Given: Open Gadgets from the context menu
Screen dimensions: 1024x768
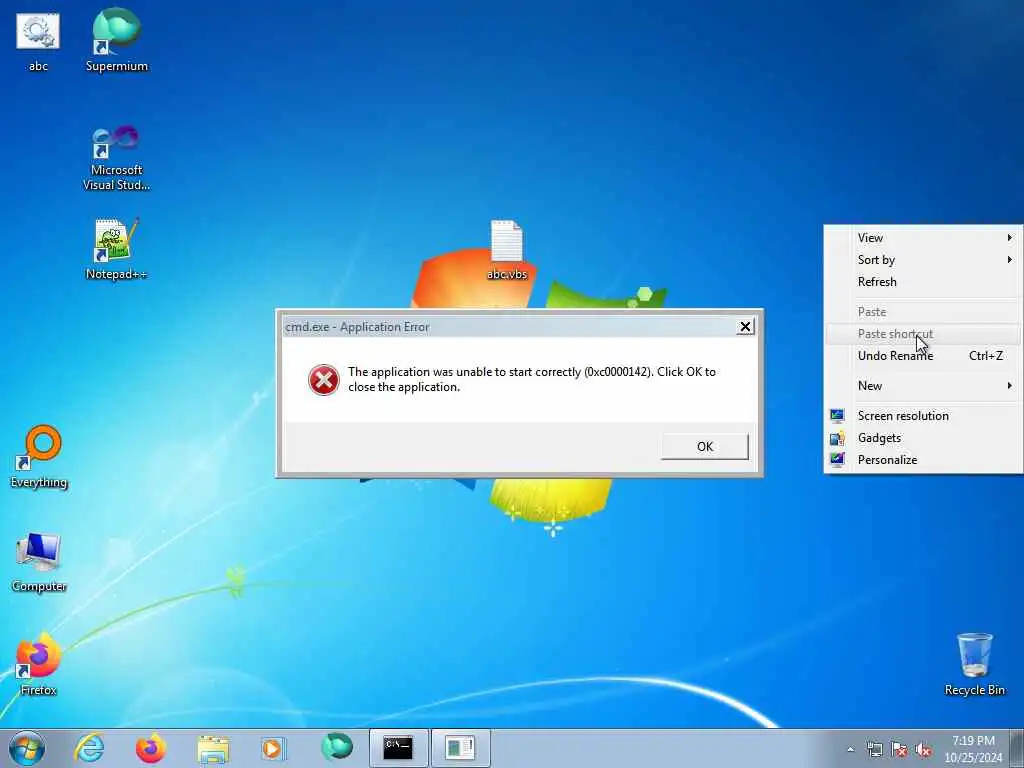Looking at the screenshot, I should click(x=923, y=438).
